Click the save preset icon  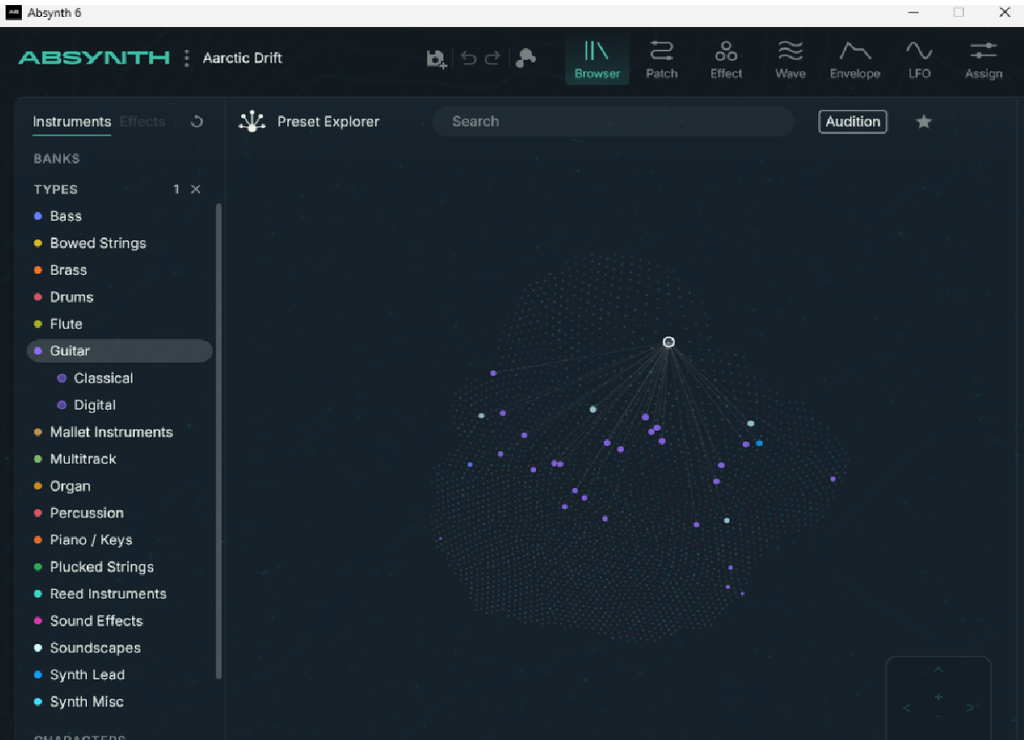pyautogui.click(x=436, y=59)
